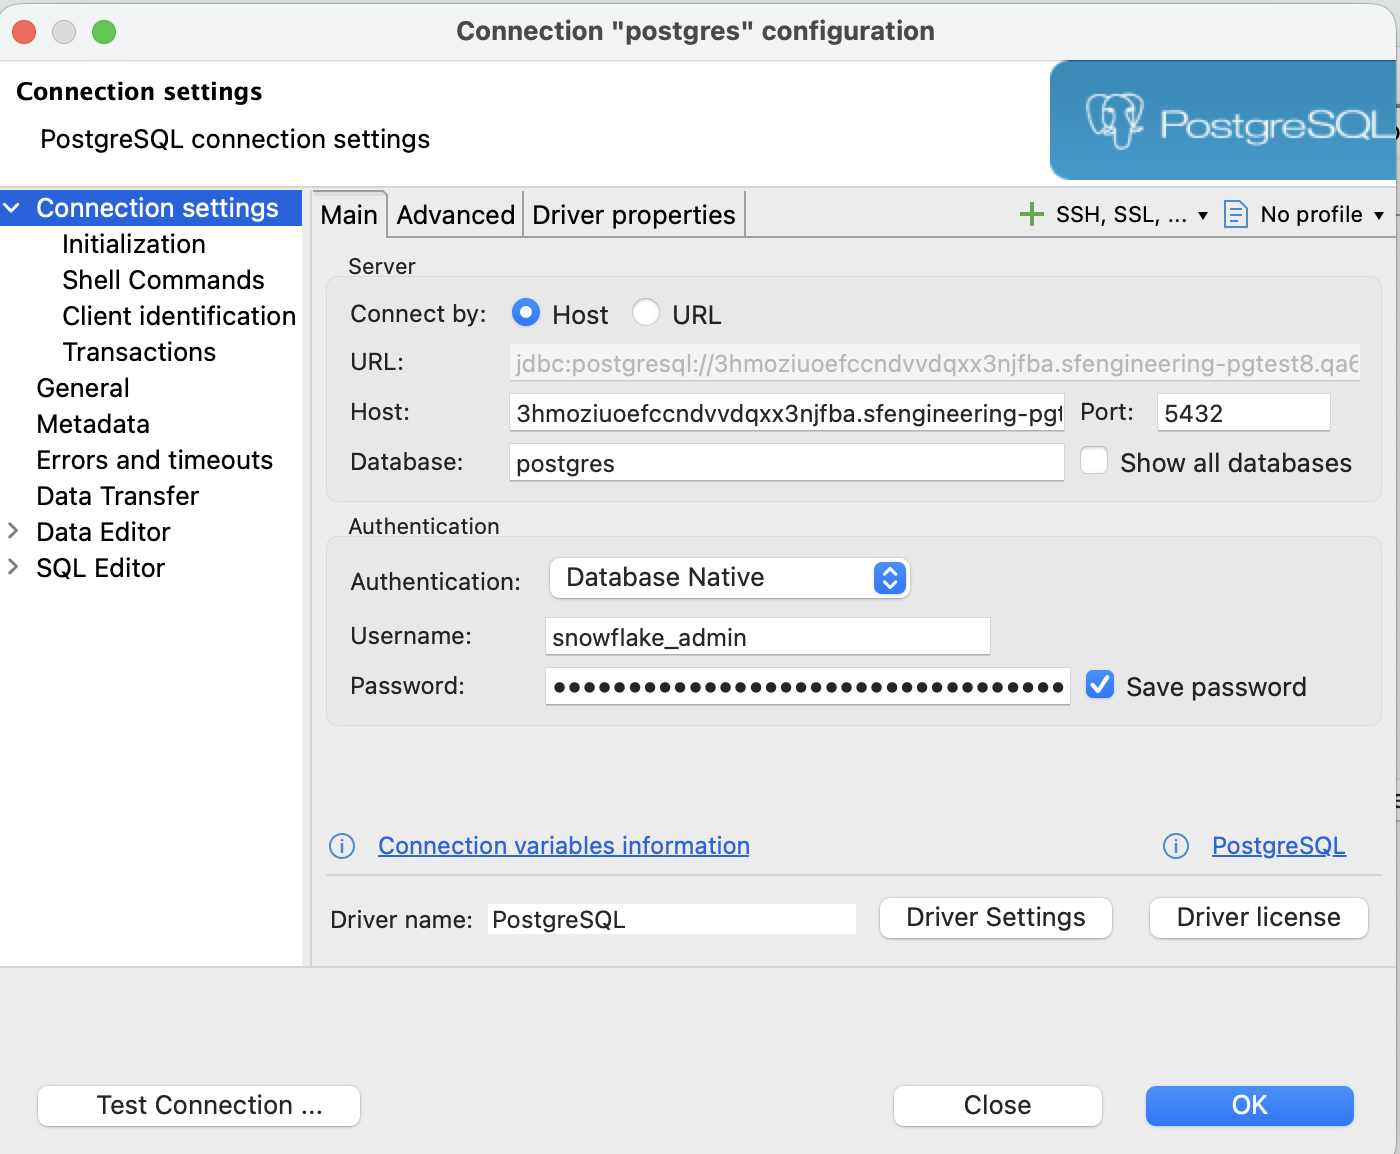
Task: Switch to the Advanced tab
Action: click(x=455, y=214)
